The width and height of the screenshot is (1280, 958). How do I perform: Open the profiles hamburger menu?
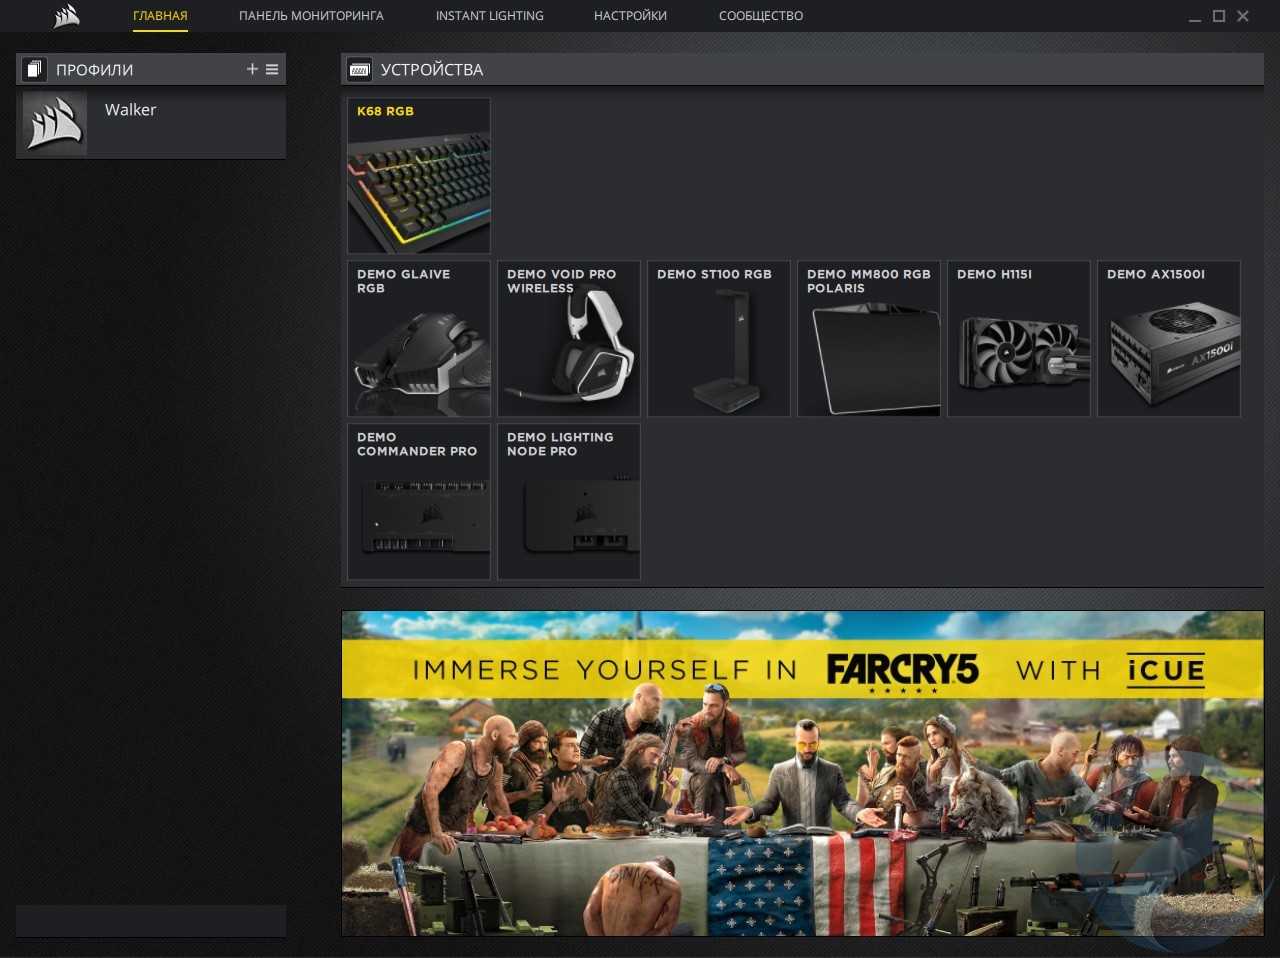click(x=272, y=69)
